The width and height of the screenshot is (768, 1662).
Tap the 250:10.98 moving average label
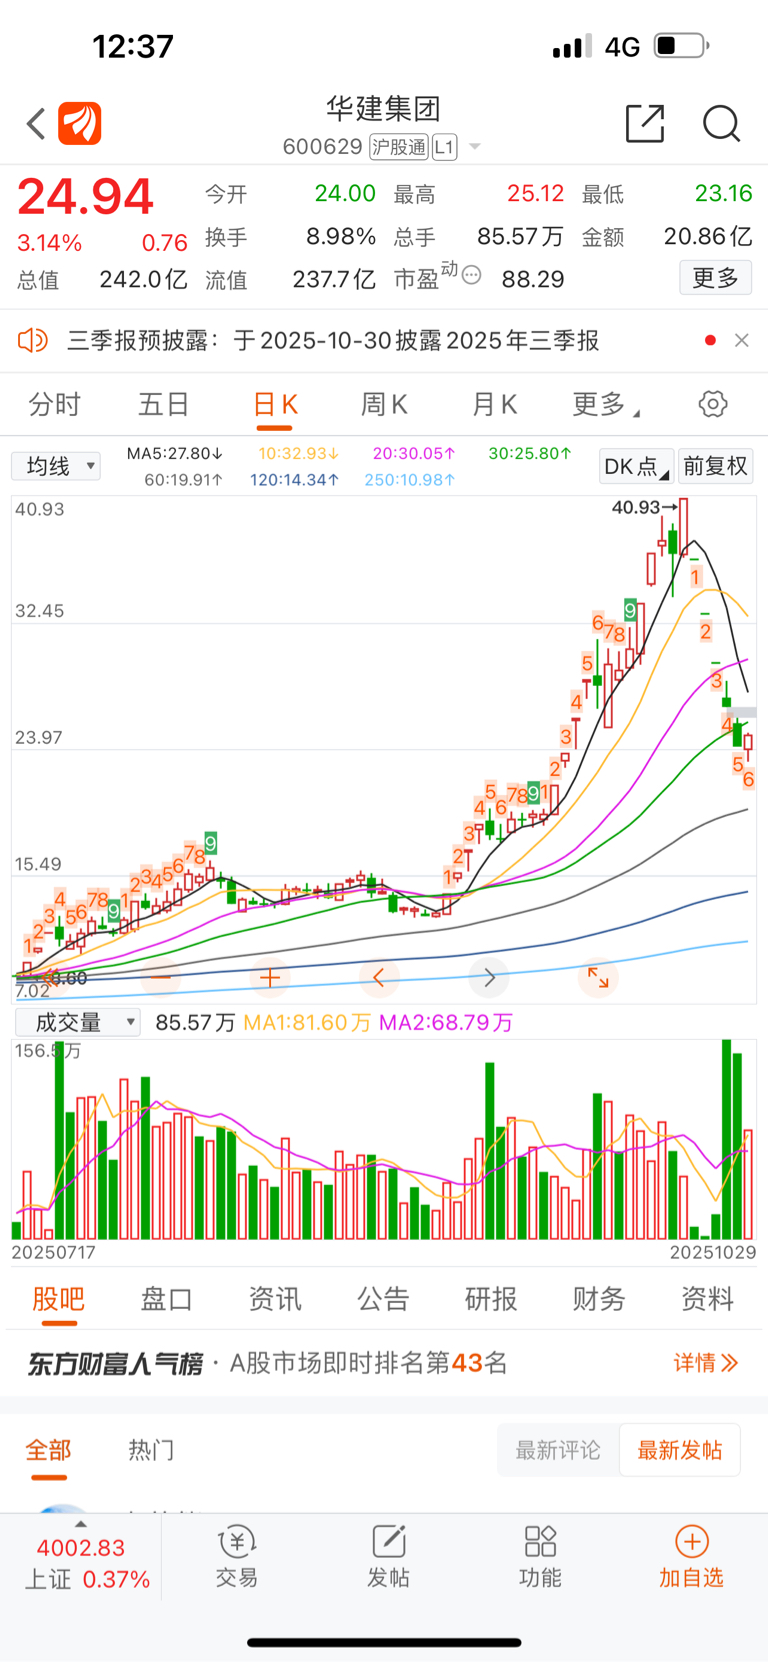click(x=409, y=479)
